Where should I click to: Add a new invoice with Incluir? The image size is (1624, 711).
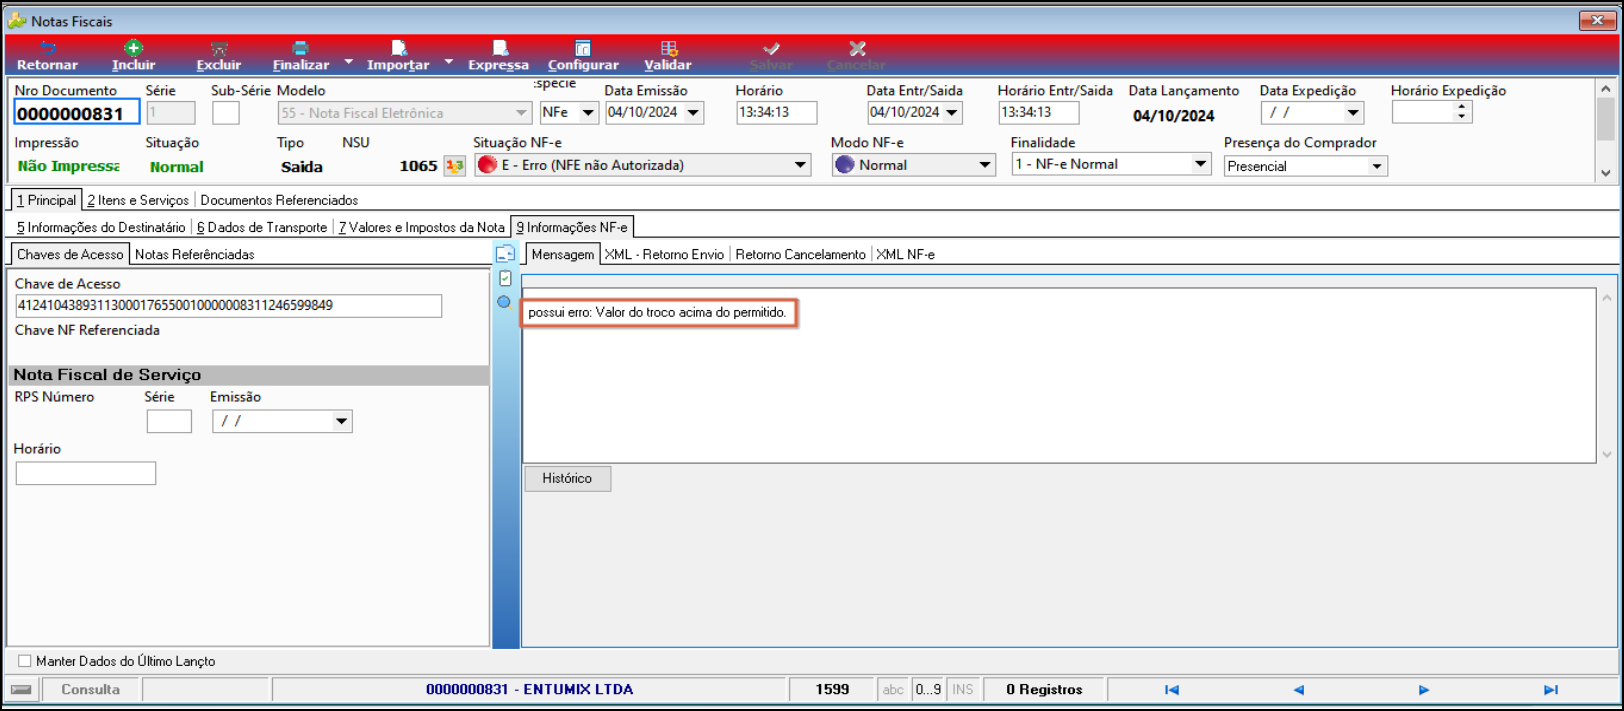(x=133, y=56)
